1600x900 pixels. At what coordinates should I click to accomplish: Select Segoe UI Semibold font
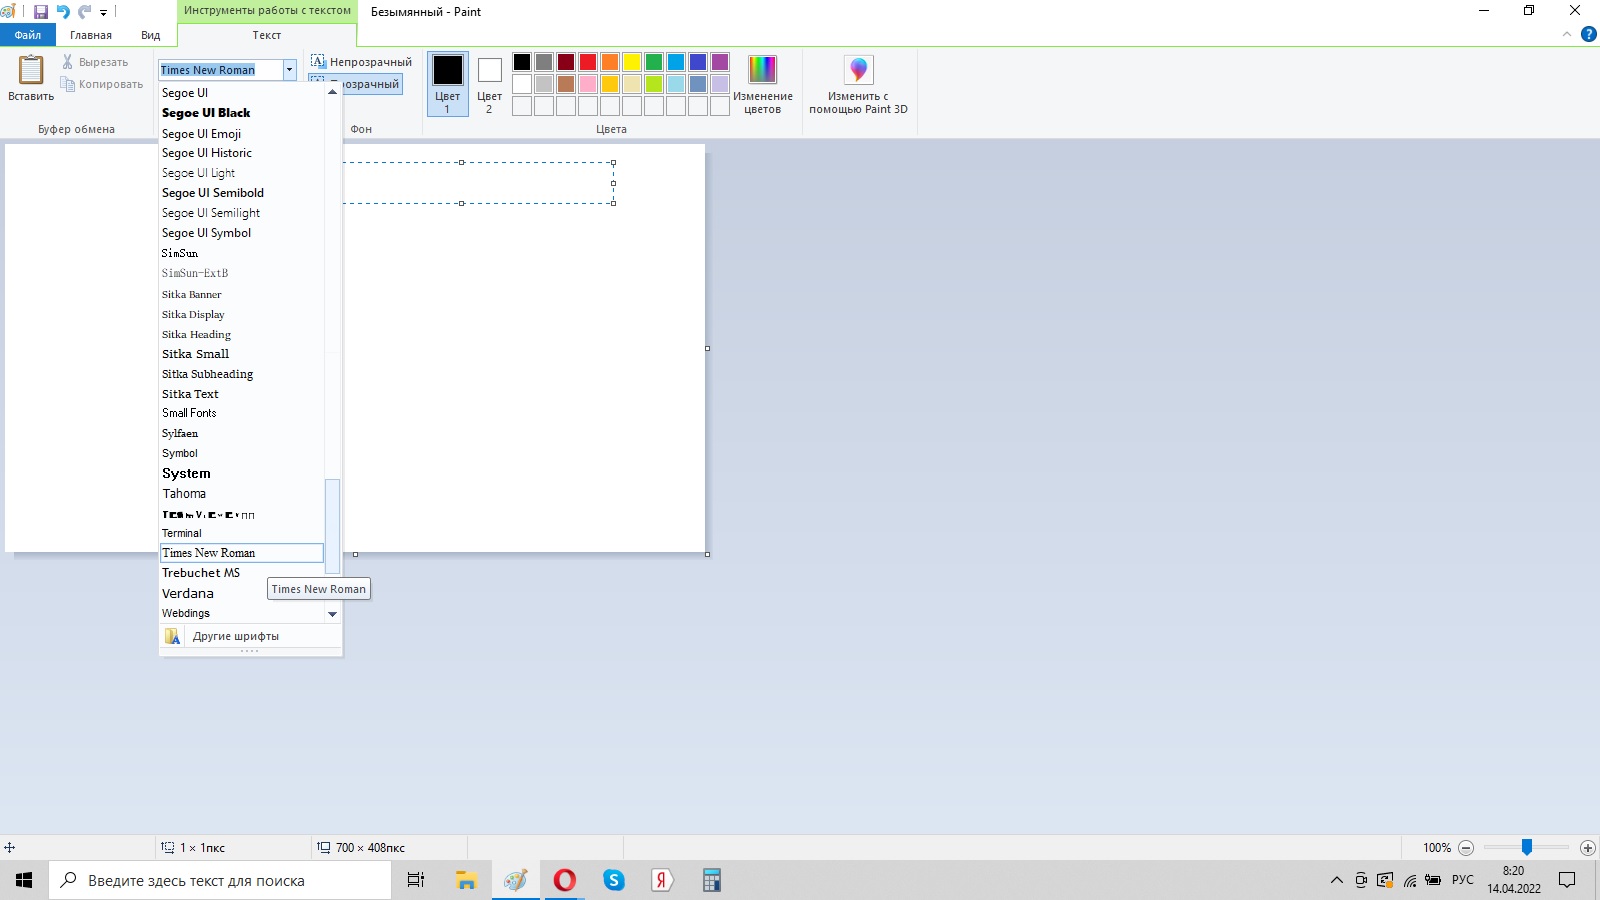[241, 193]
